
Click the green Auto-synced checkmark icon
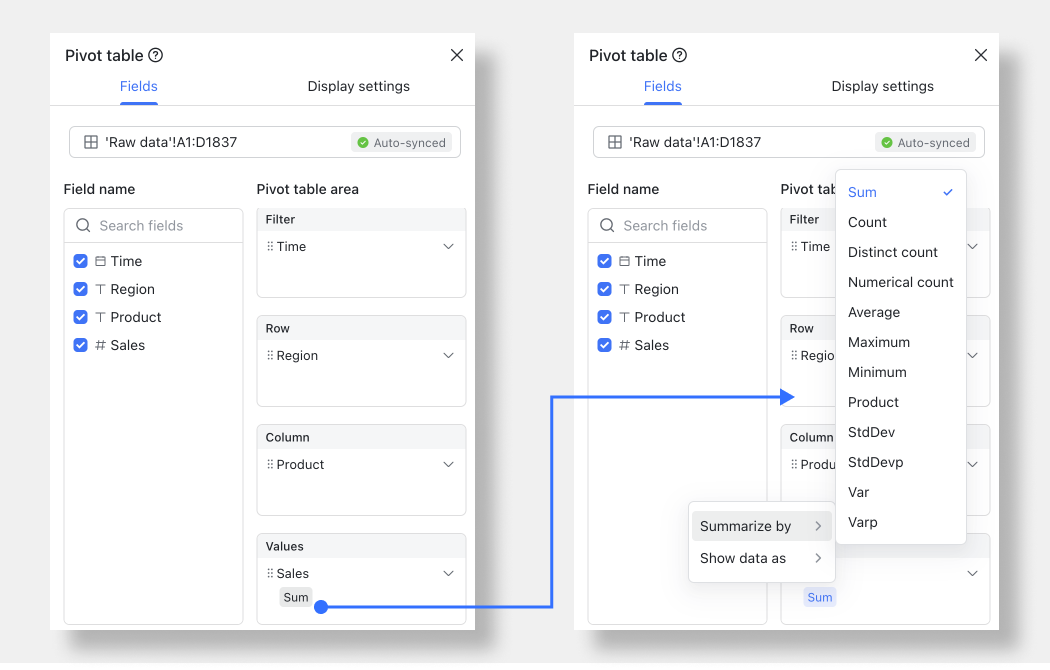[363, 142]
